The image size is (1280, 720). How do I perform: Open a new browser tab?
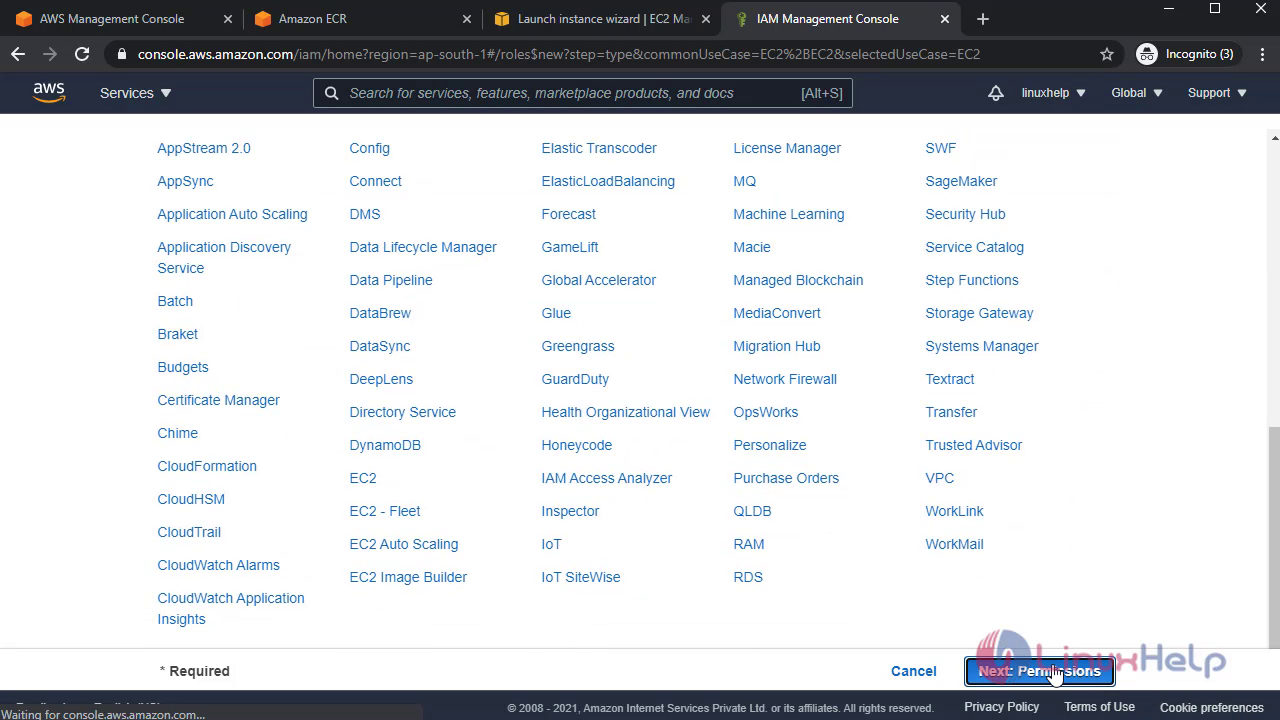[x=982, y=19]
